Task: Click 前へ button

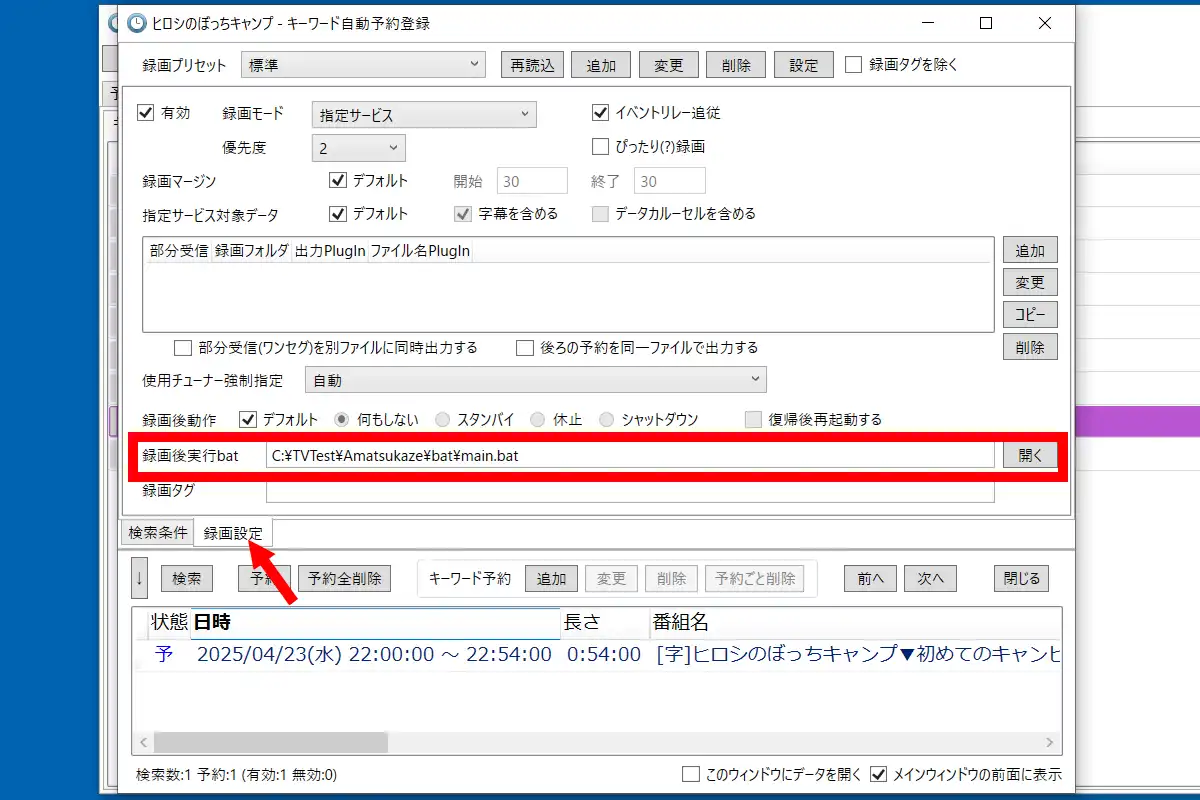Action: tap(870, 578)
